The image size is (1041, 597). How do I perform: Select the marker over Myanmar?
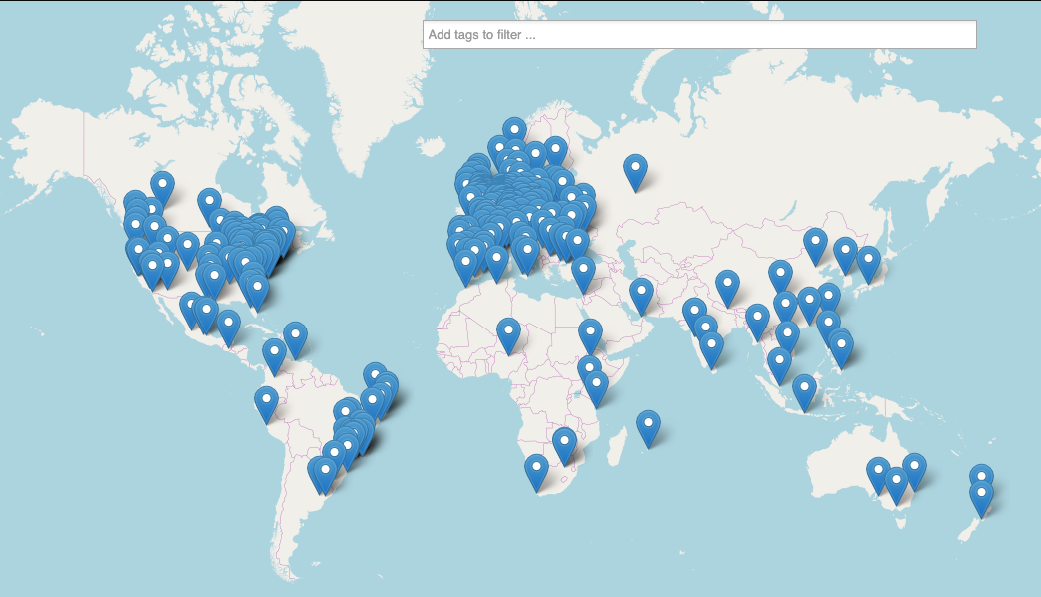tap(758, 322)
